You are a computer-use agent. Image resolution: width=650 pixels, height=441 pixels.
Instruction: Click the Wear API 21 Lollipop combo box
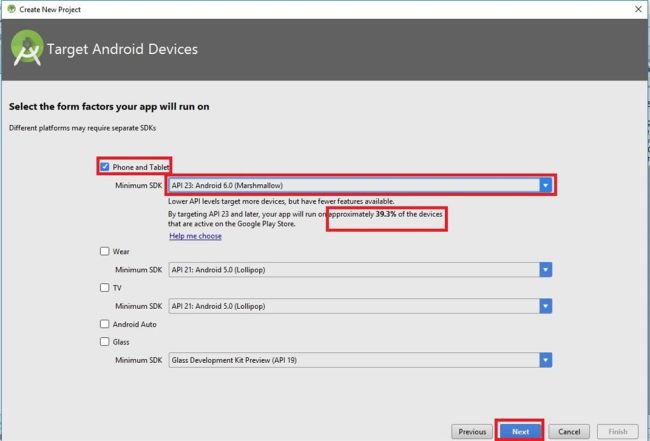pos(360,270)
